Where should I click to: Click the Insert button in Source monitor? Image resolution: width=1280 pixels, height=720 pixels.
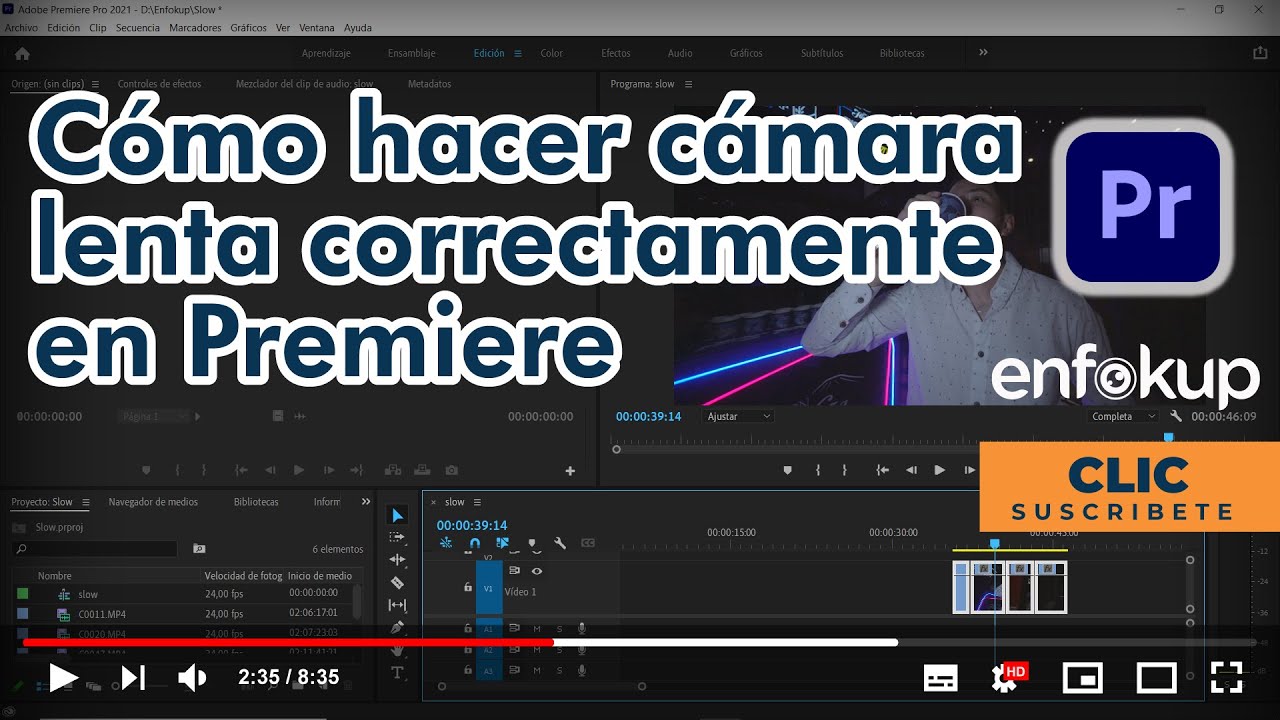393,470
